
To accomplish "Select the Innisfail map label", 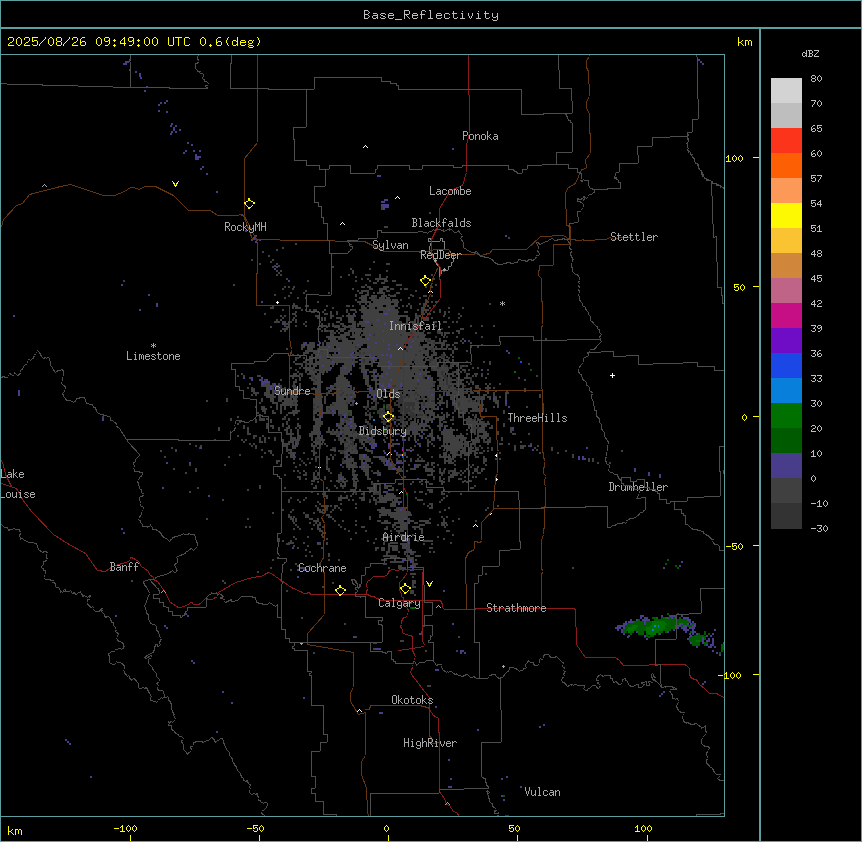I will click(x=415, y=326).
